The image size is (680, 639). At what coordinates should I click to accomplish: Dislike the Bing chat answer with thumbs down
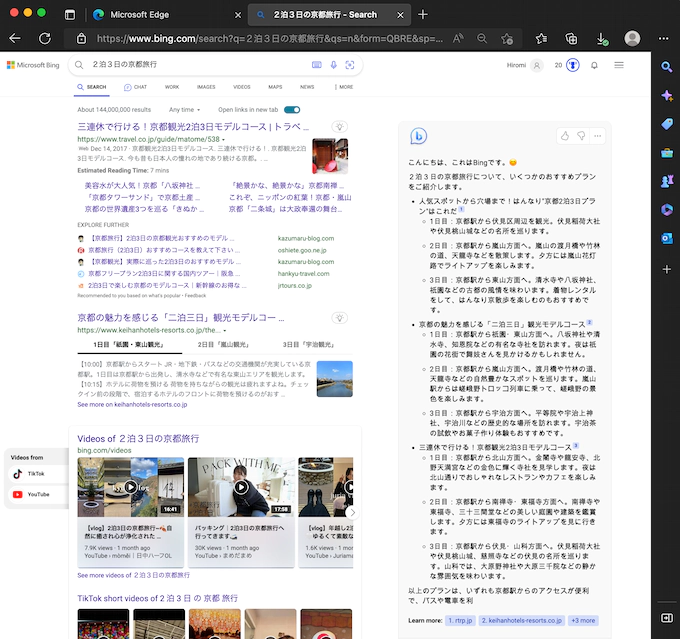(x=581, y=136)
